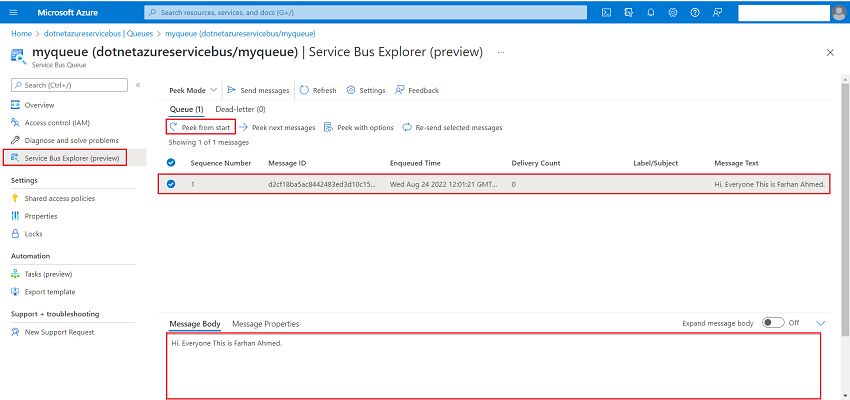Open the Azure portal hamburger menu
The width and height of the screenshot is (850, 400).
[x=14, y=12]
